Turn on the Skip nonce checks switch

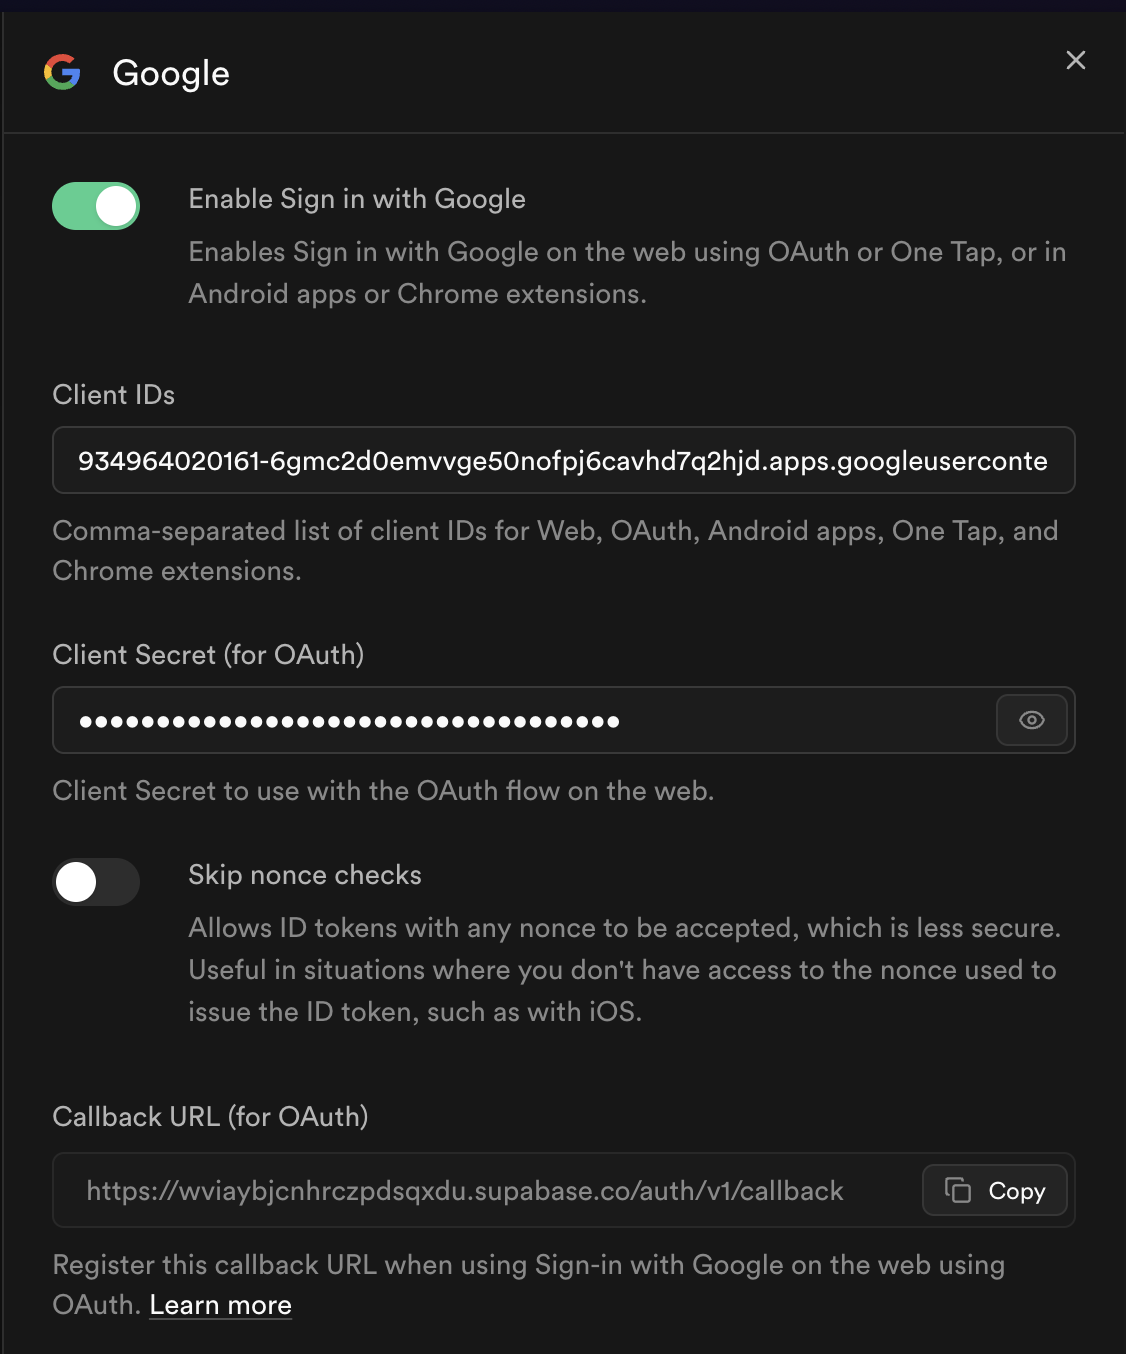(x=95, y=882)
